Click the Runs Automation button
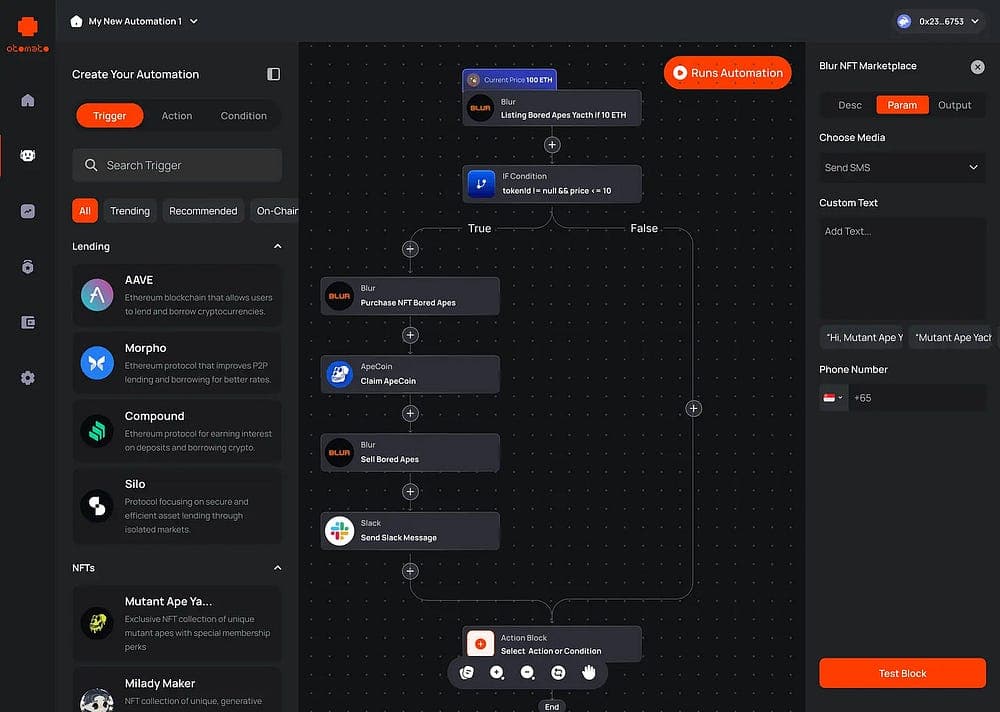 click(x=727, y=73)
